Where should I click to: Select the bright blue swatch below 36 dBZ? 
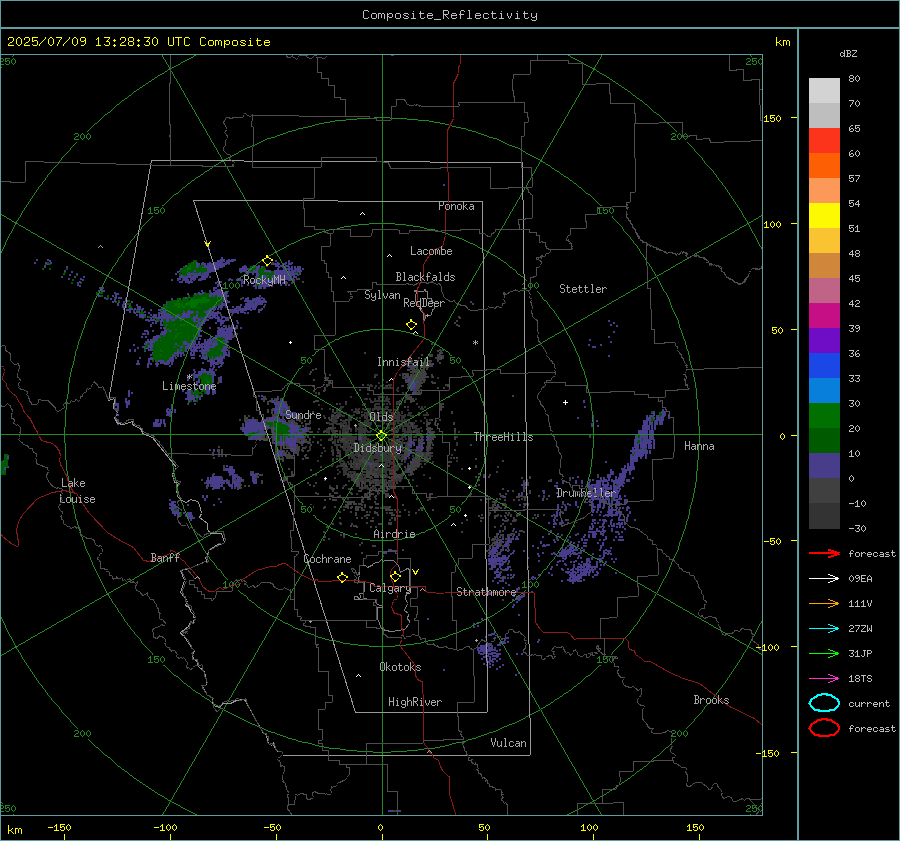tap(824, 365)
